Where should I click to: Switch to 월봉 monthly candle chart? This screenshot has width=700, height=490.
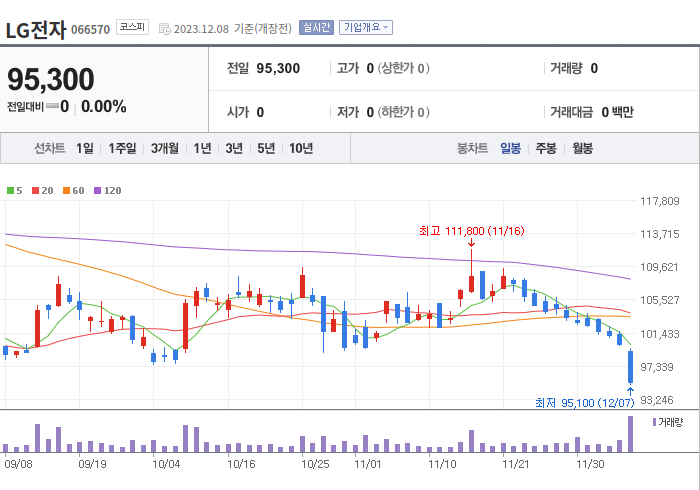(x=583, y=148)
